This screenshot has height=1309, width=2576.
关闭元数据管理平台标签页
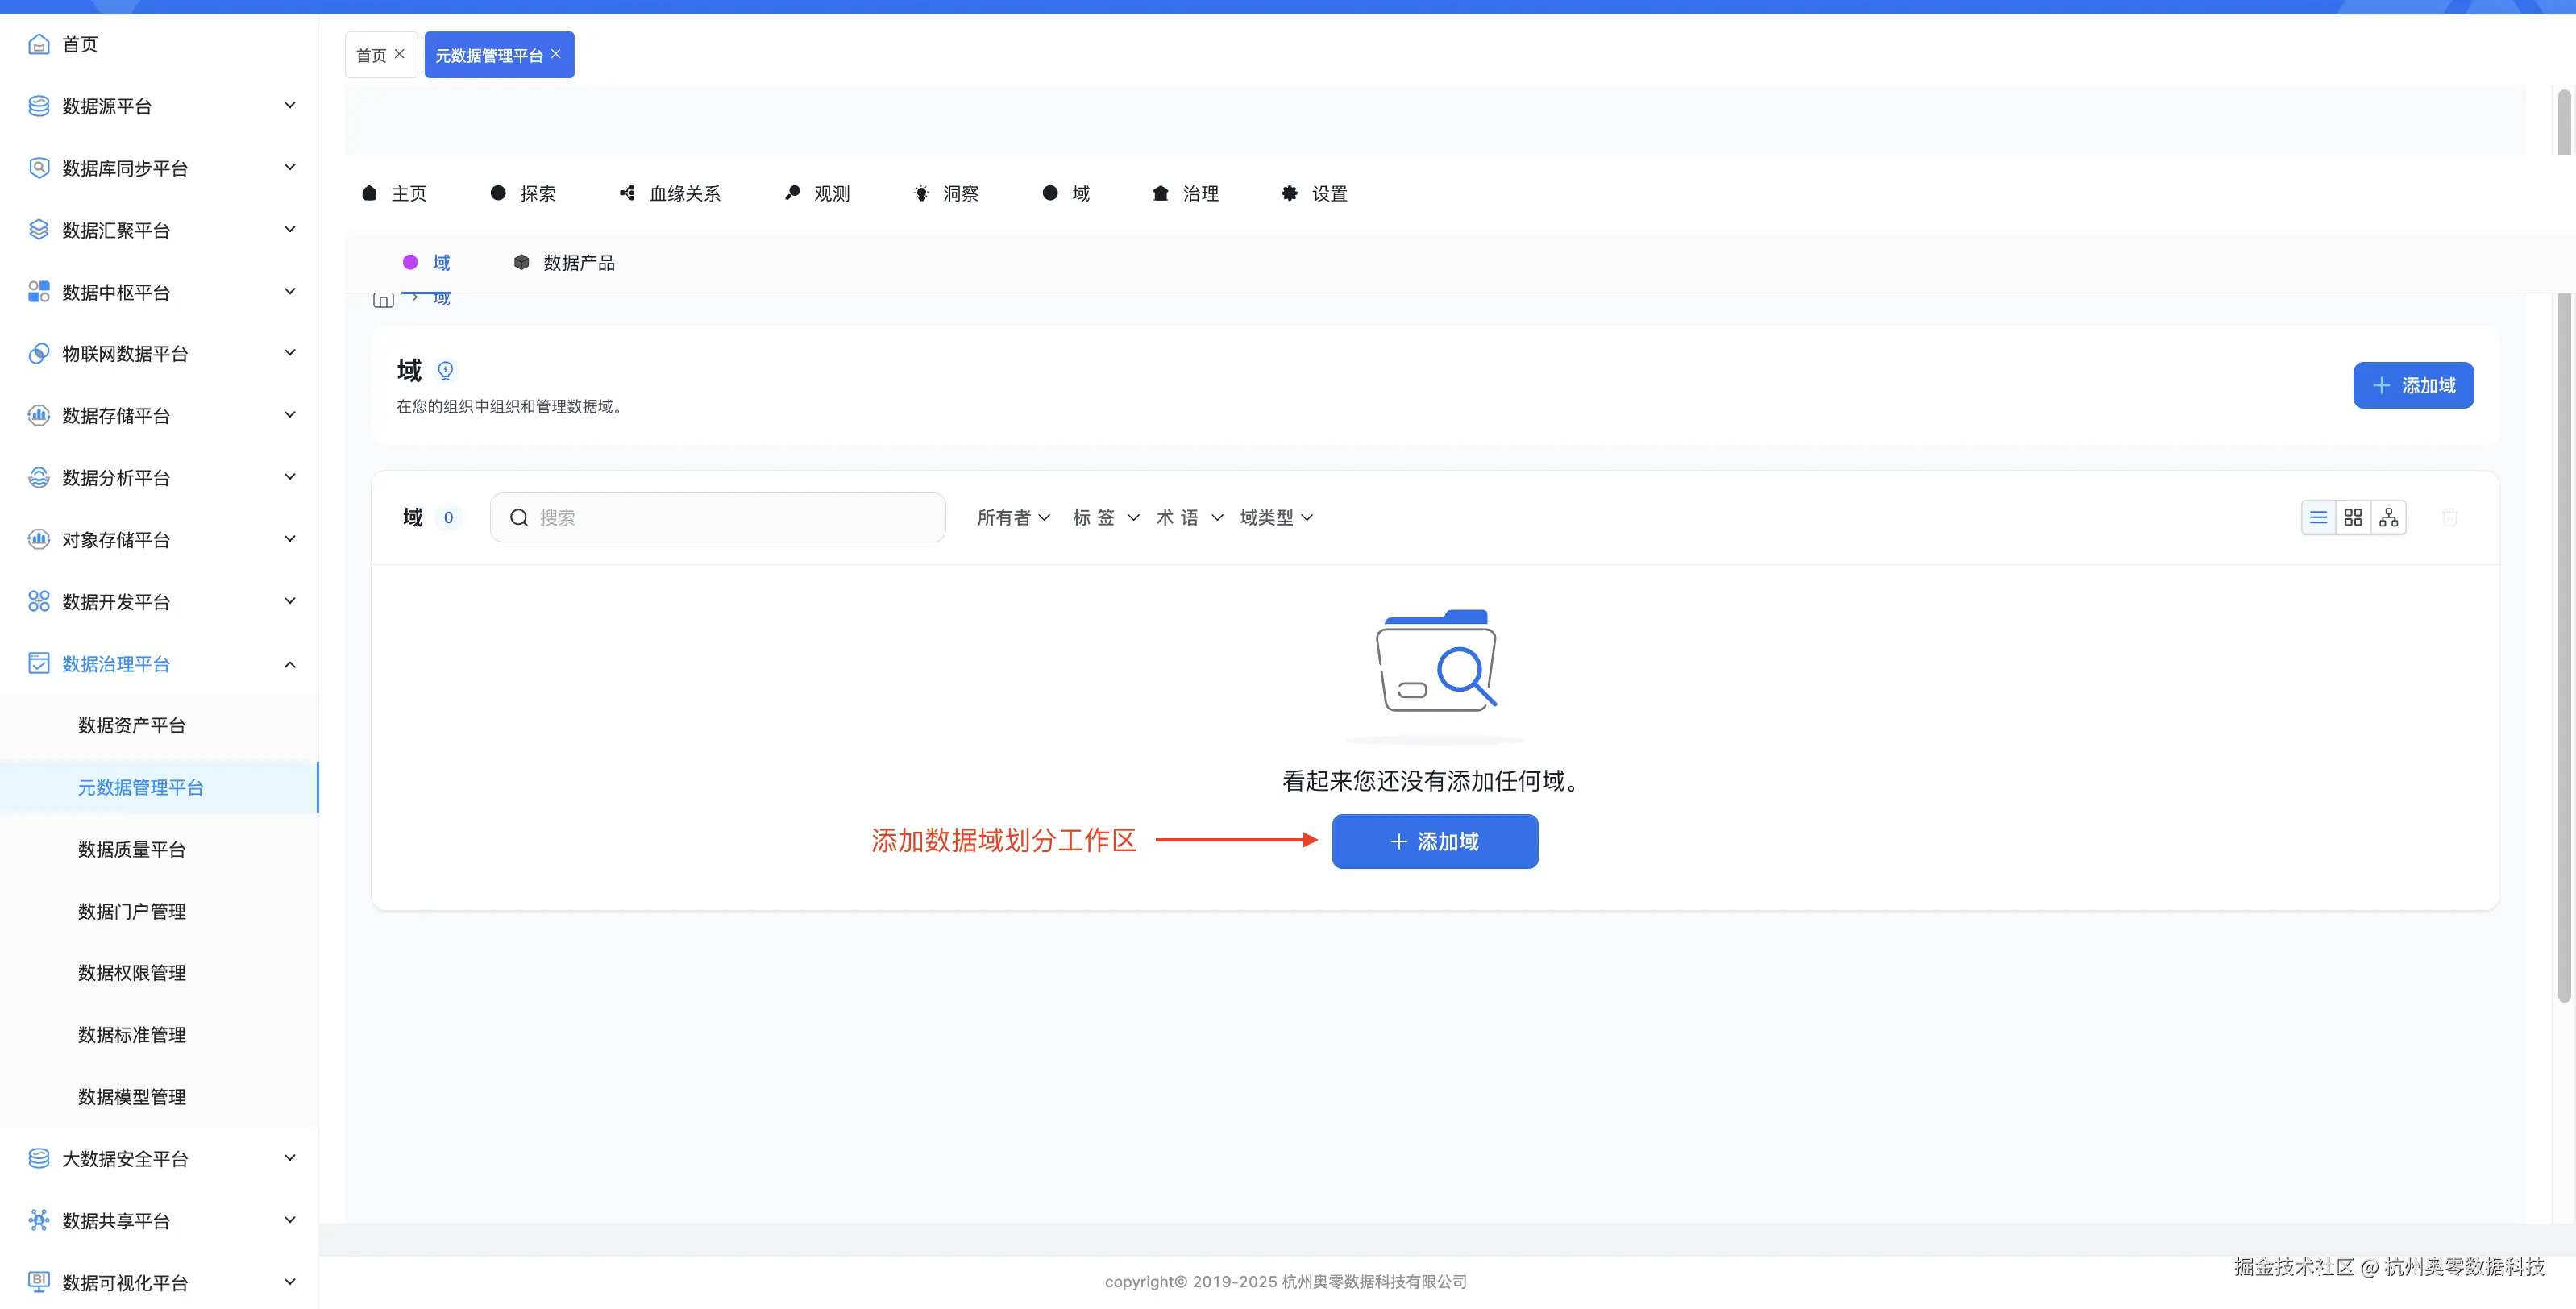click(x=557, y=54)
